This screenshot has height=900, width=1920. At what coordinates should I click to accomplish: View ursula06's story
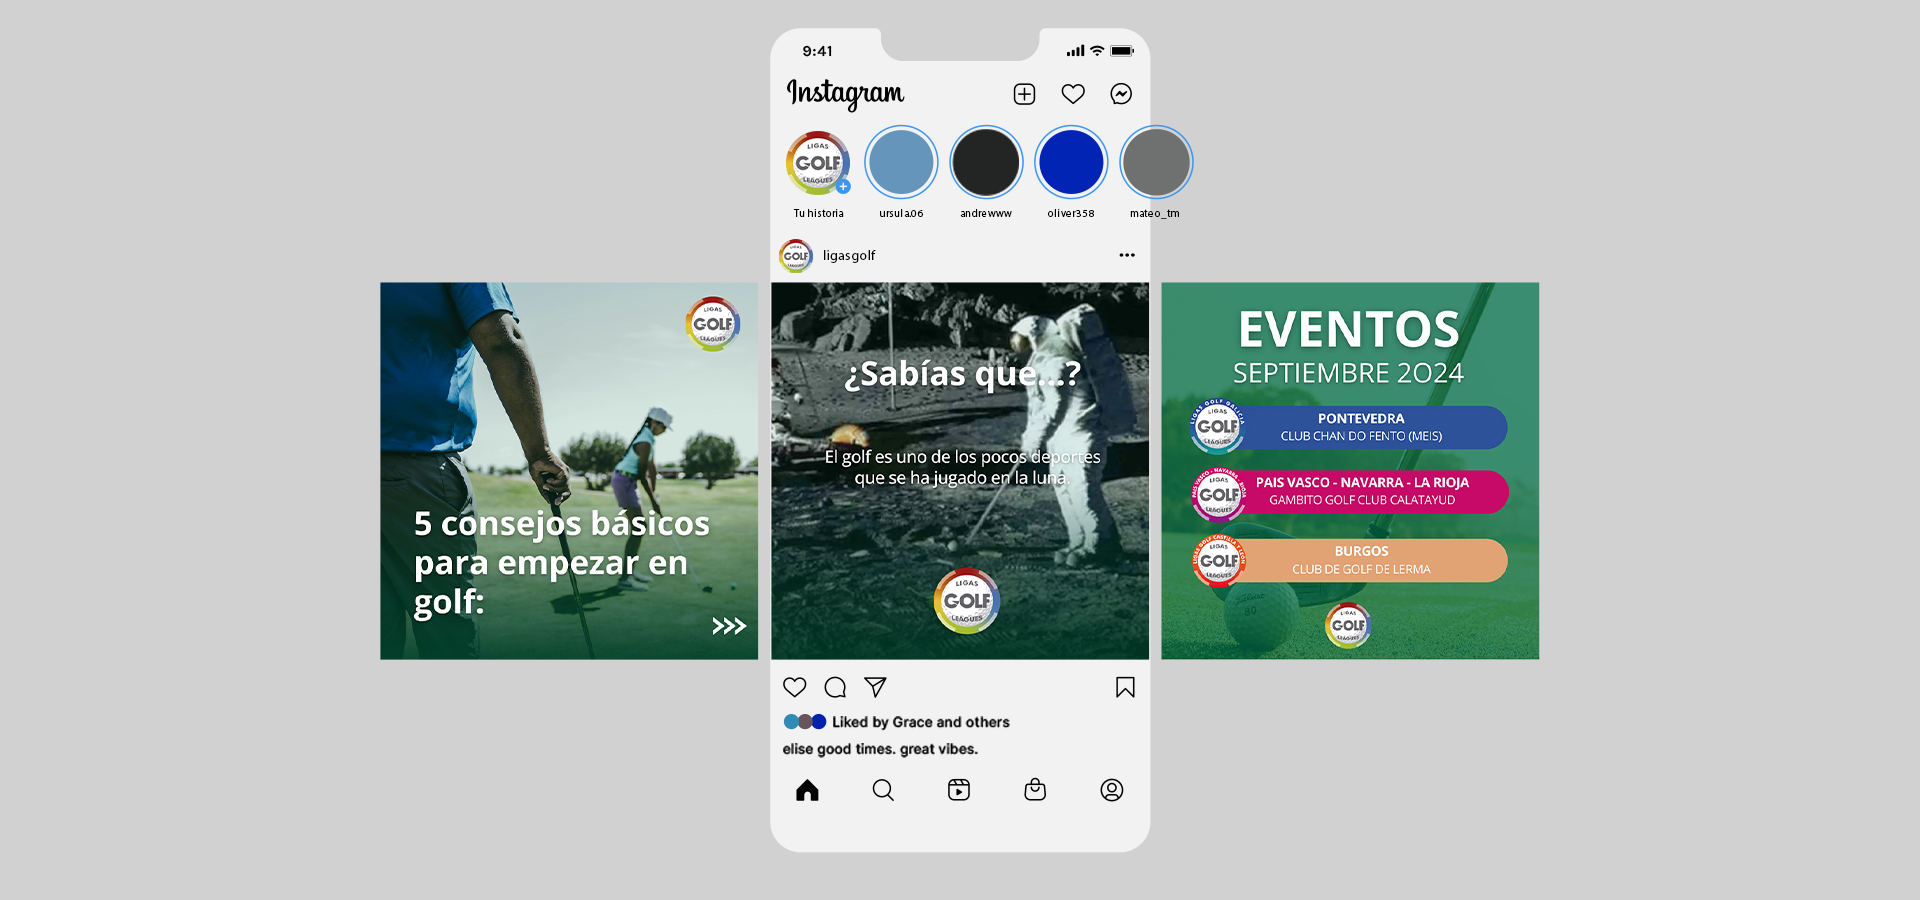pyautogui.click(x=901, y=162)
